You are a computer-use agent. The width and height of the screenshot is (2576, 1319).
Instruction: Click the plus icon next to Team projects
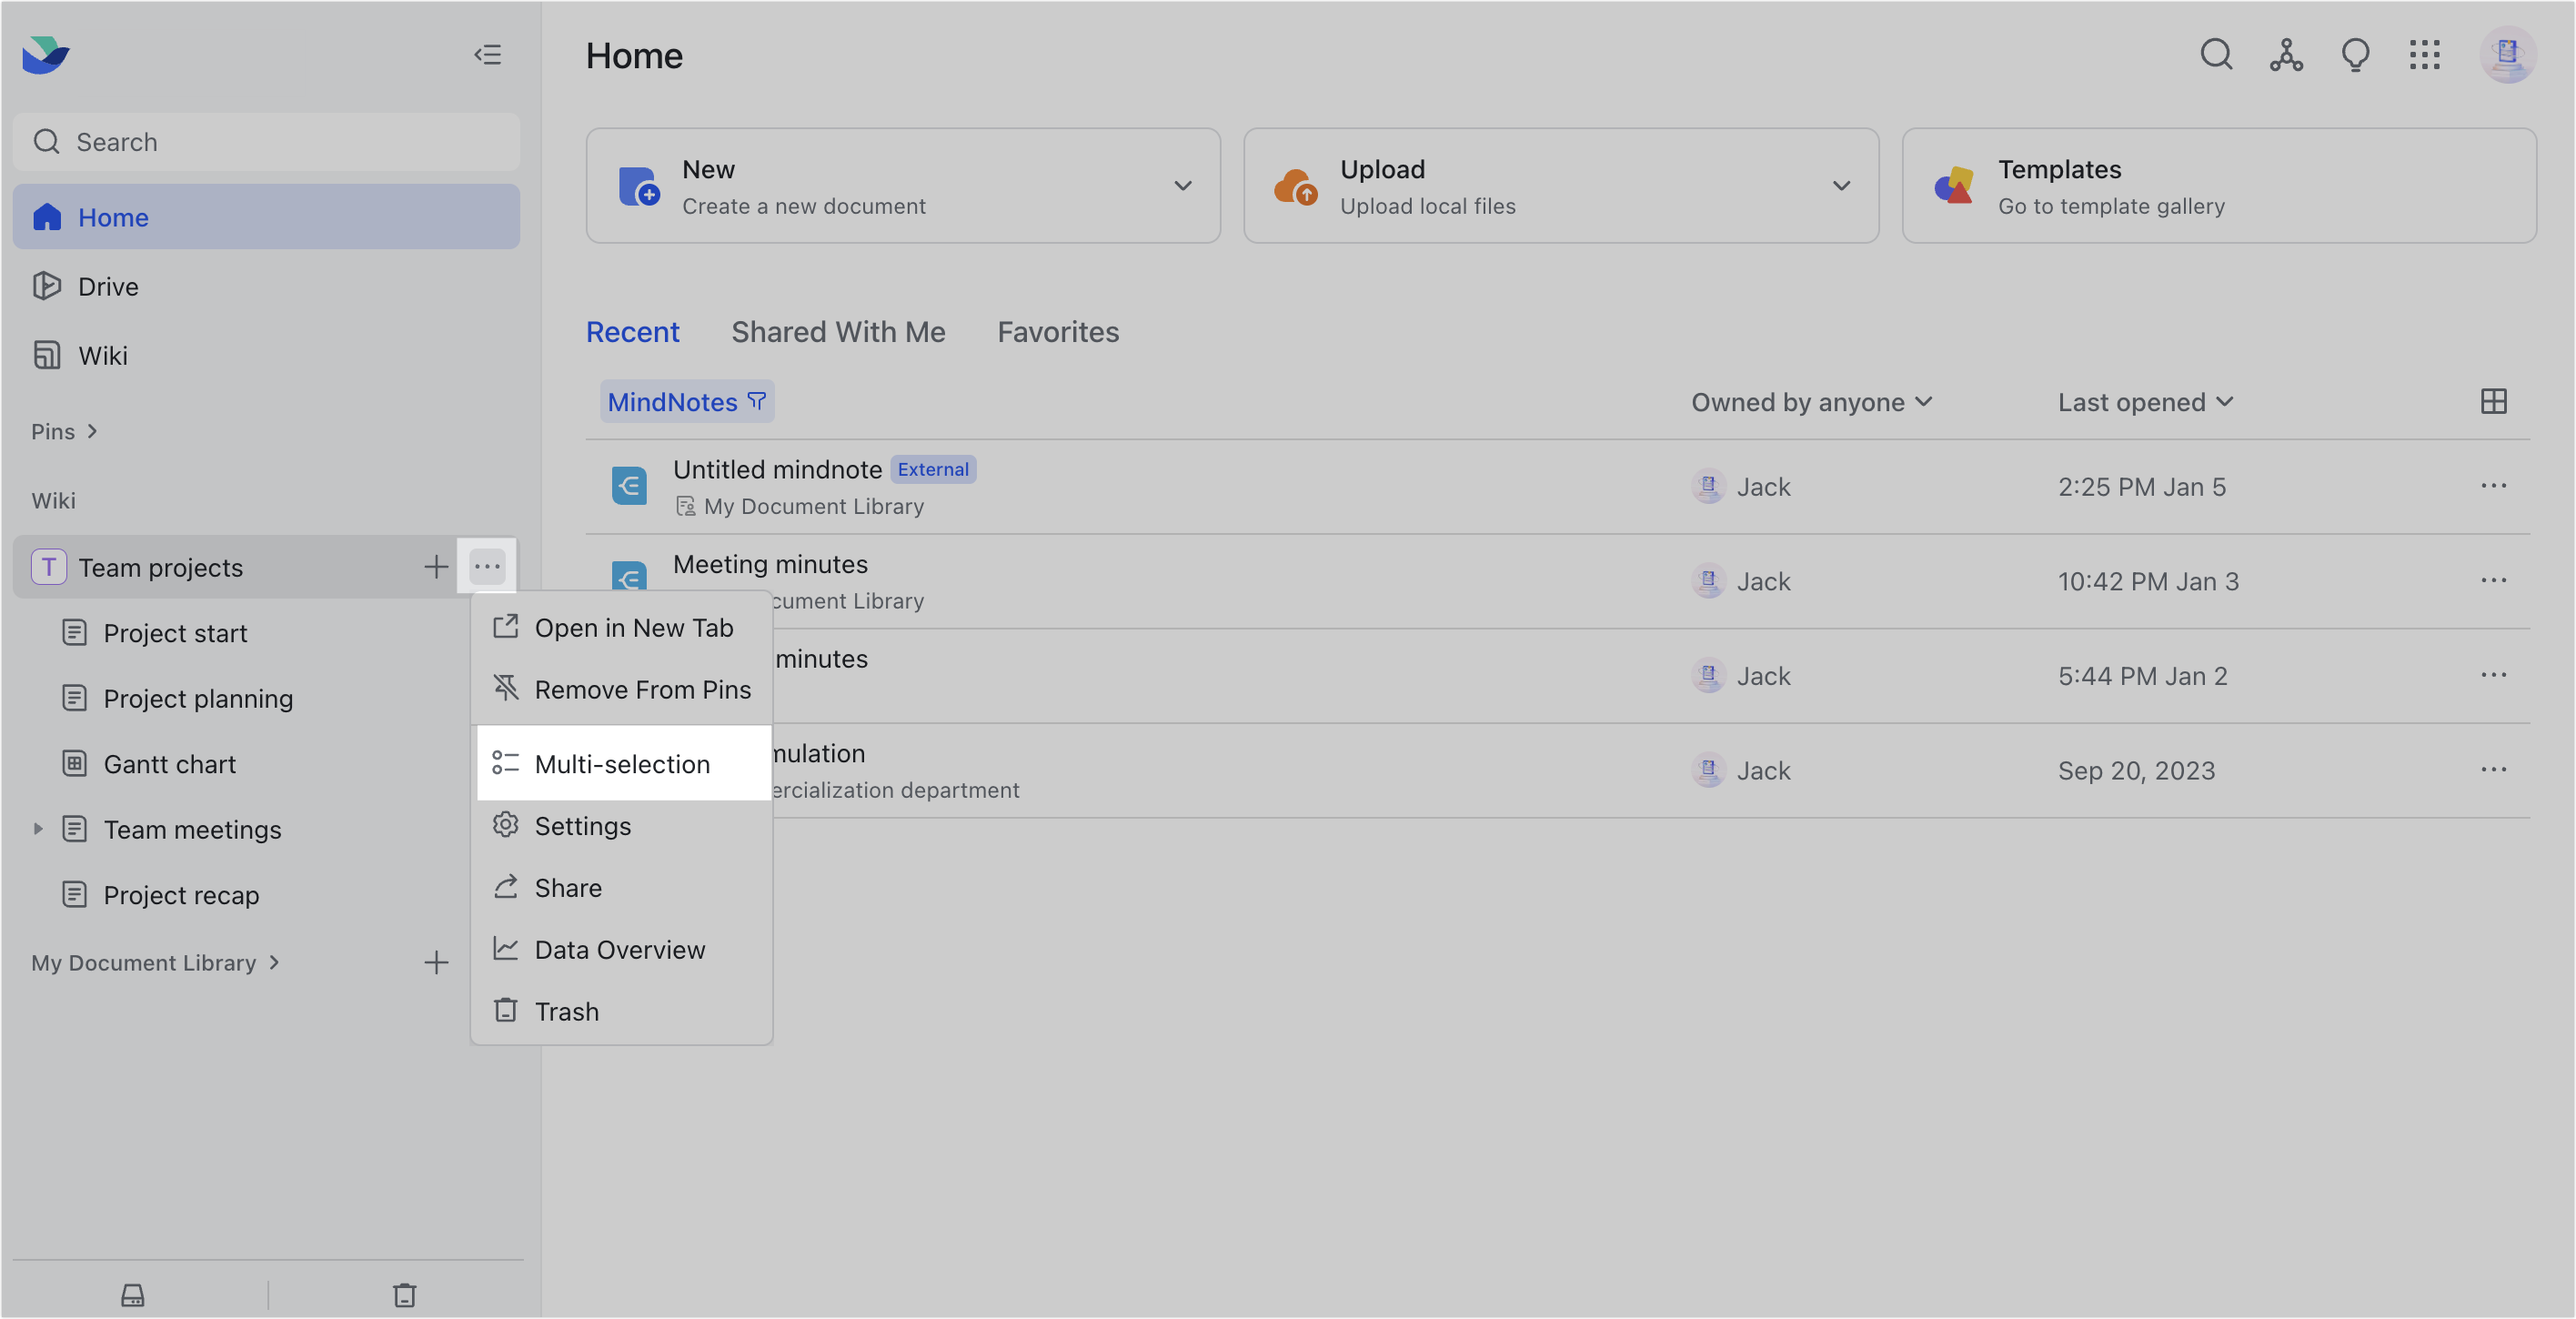tap(435, 566)
